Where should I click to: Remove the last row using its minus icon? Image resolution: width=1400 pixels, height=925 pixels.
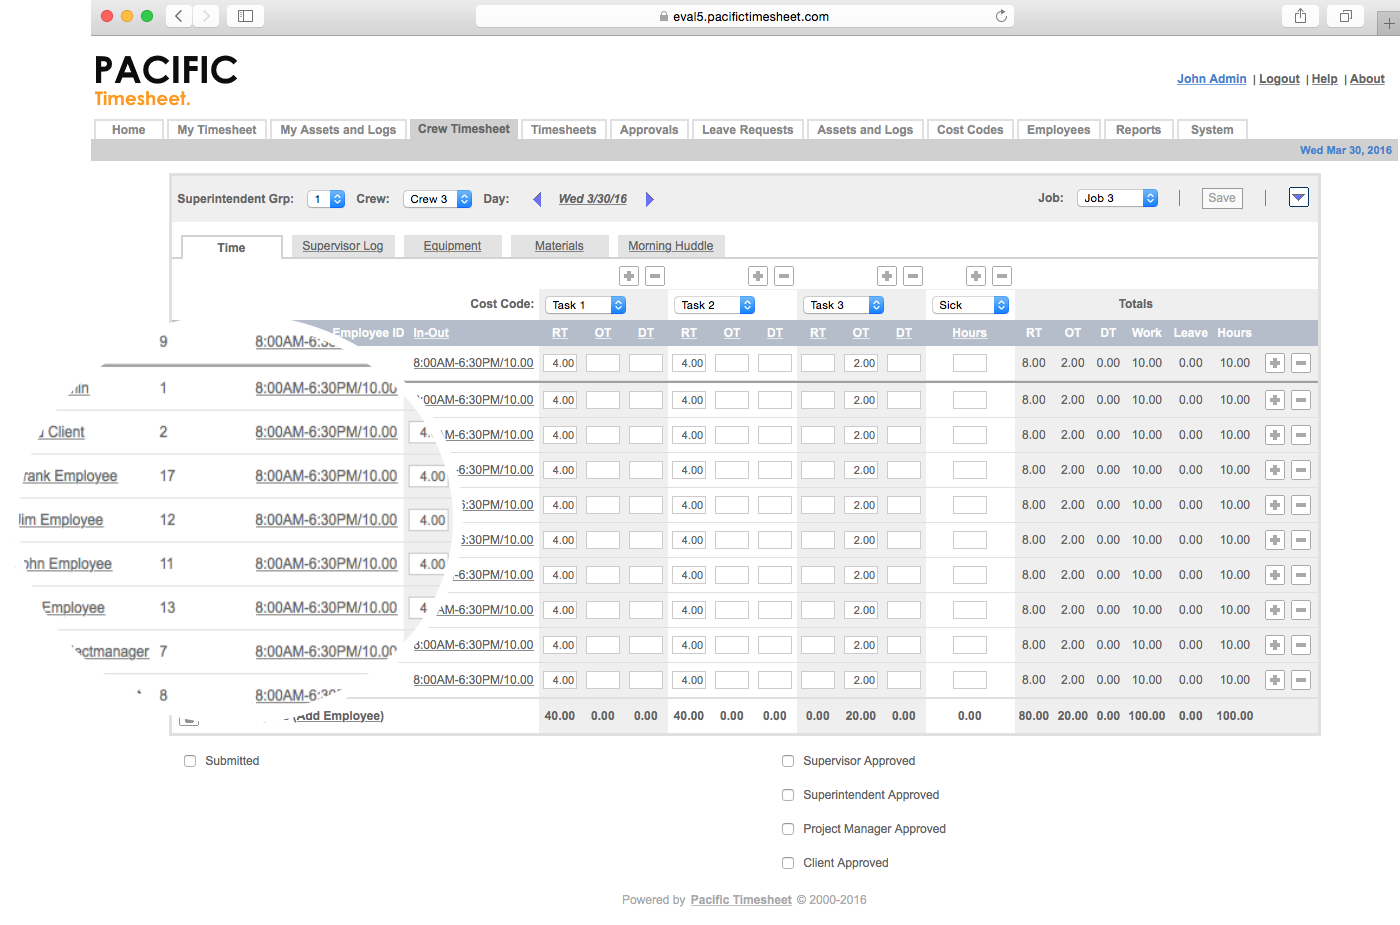pos(1301,679)
